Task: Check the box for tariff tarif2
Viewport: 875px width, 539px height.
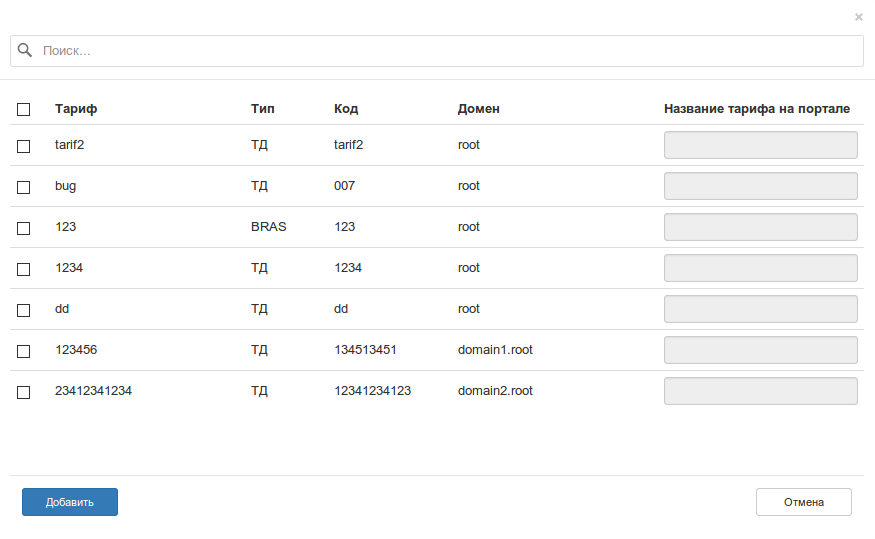Action: pos(24,146)
